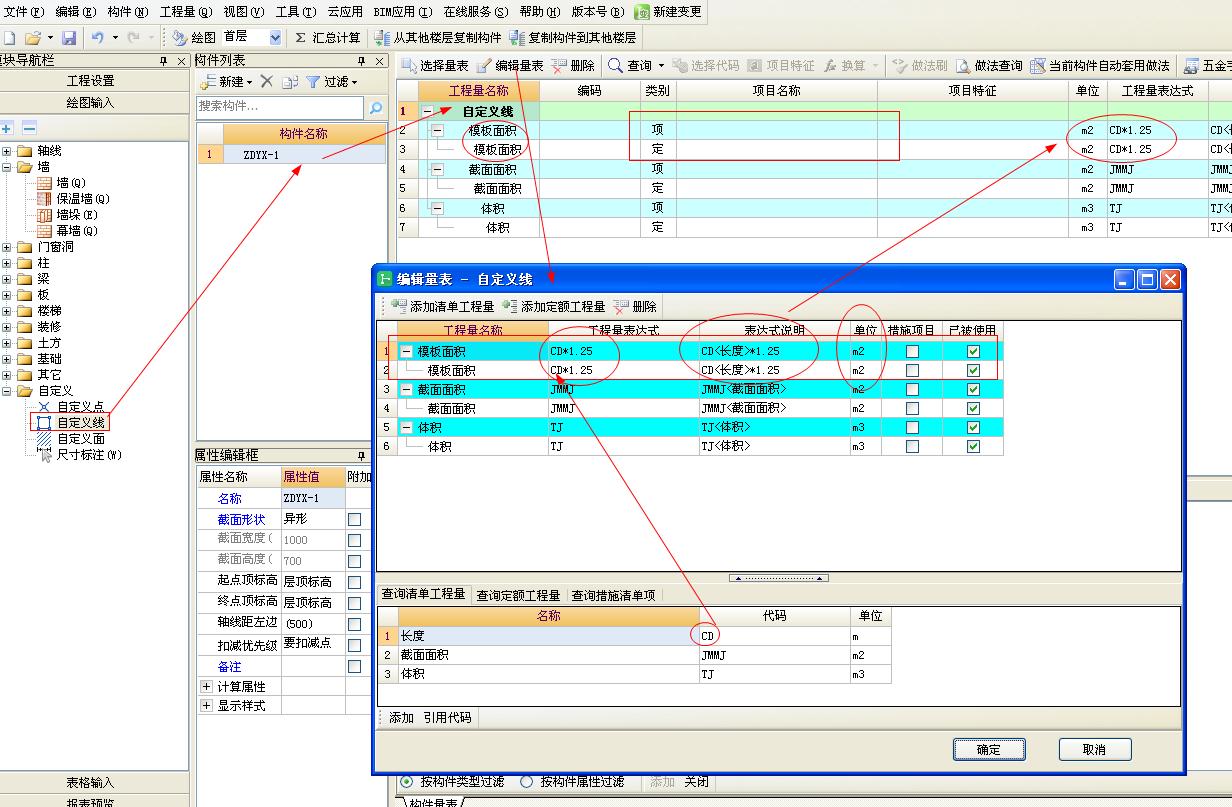Run 汇总计算 summary calculation
The image size is (1232, 807).
327,38
